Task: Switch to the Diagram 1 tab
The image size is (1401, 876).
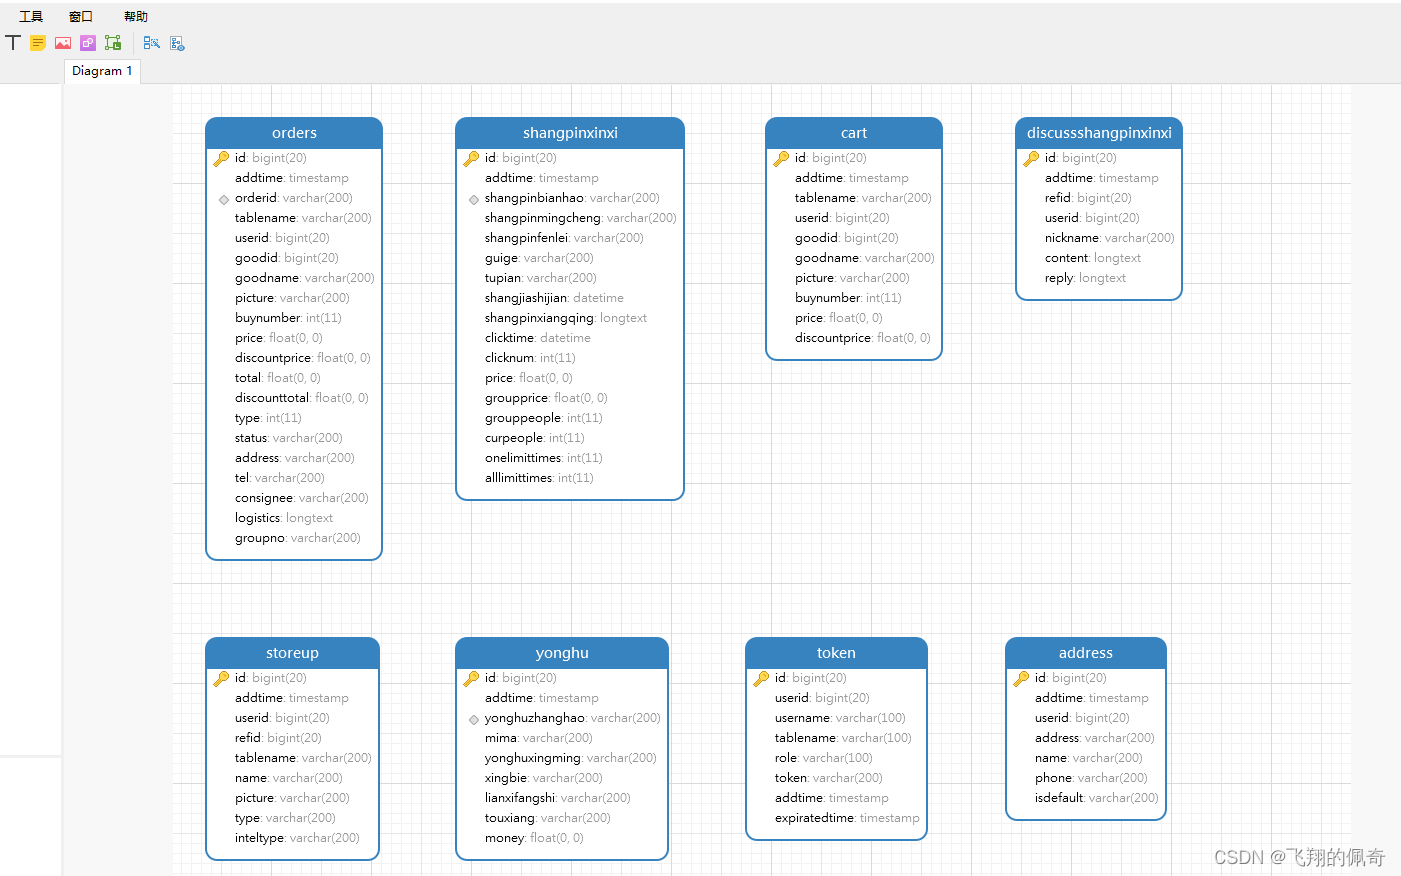Action: 102,71
